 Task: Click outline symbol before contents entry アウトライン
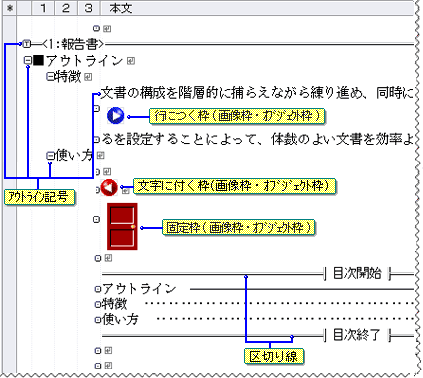pyautogui.click(x=98, y=289)
